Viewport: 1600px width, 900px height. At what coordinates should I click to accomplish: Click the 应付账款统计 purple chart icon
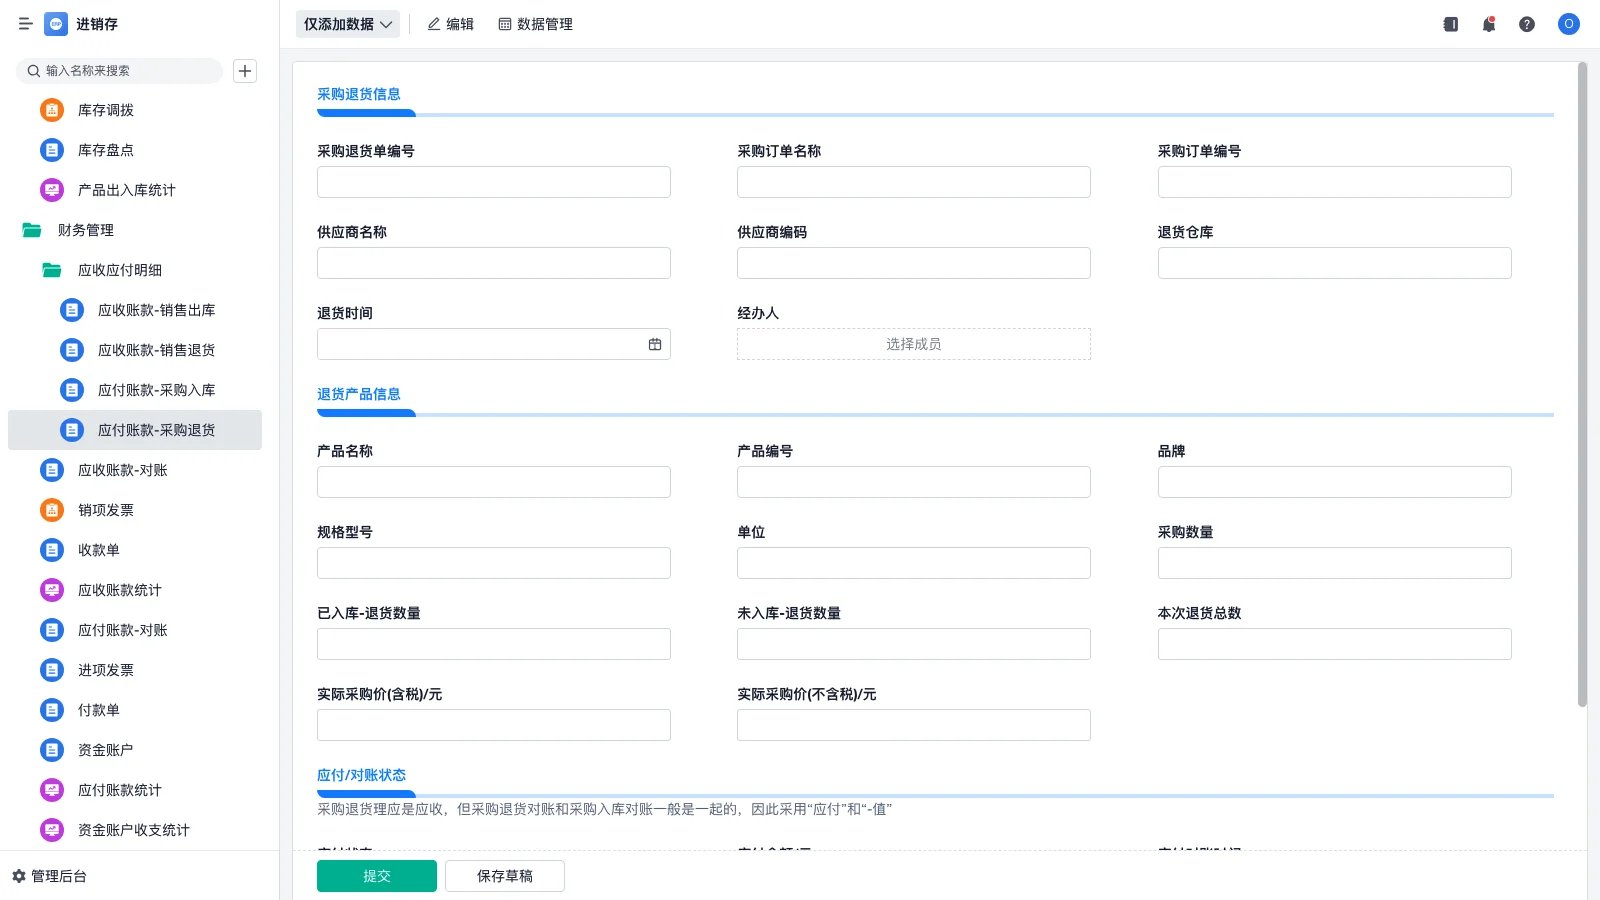click(x=52, y=790)
